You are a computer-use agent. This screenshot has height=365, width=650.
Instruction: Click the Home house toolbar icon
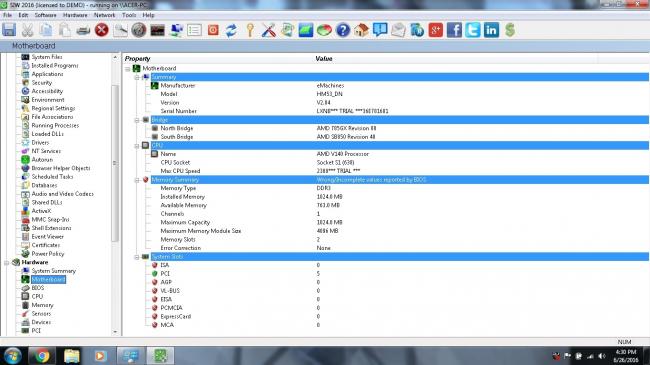click(x=361, y=30)
